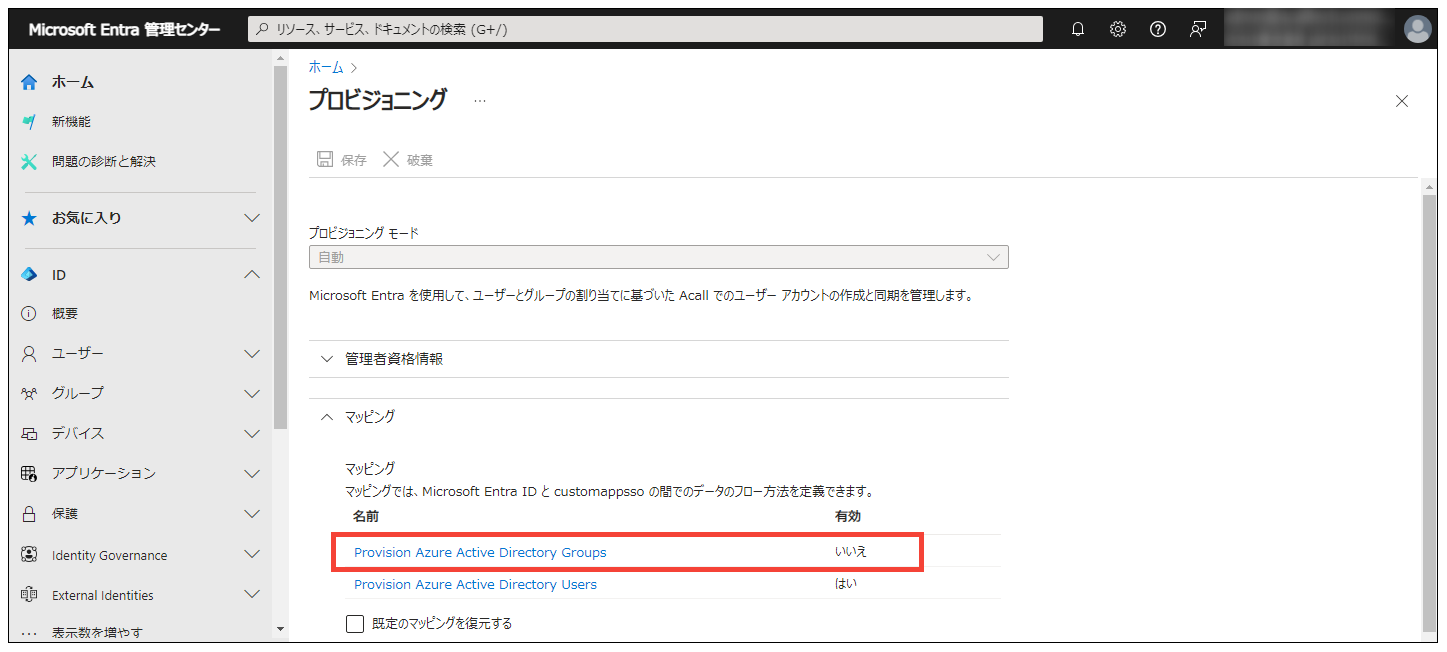
Task: Focus the リソース、サービス search box
Action: tap(645, 29)
